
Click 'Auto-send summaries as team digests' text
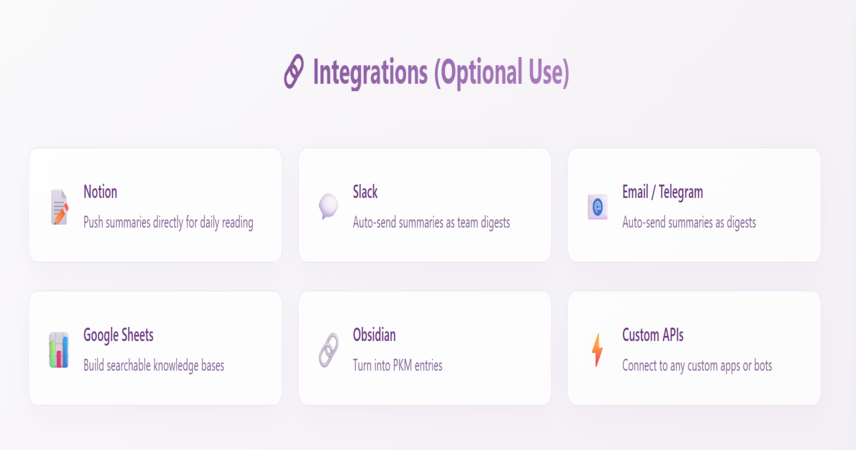pos(431,223)
